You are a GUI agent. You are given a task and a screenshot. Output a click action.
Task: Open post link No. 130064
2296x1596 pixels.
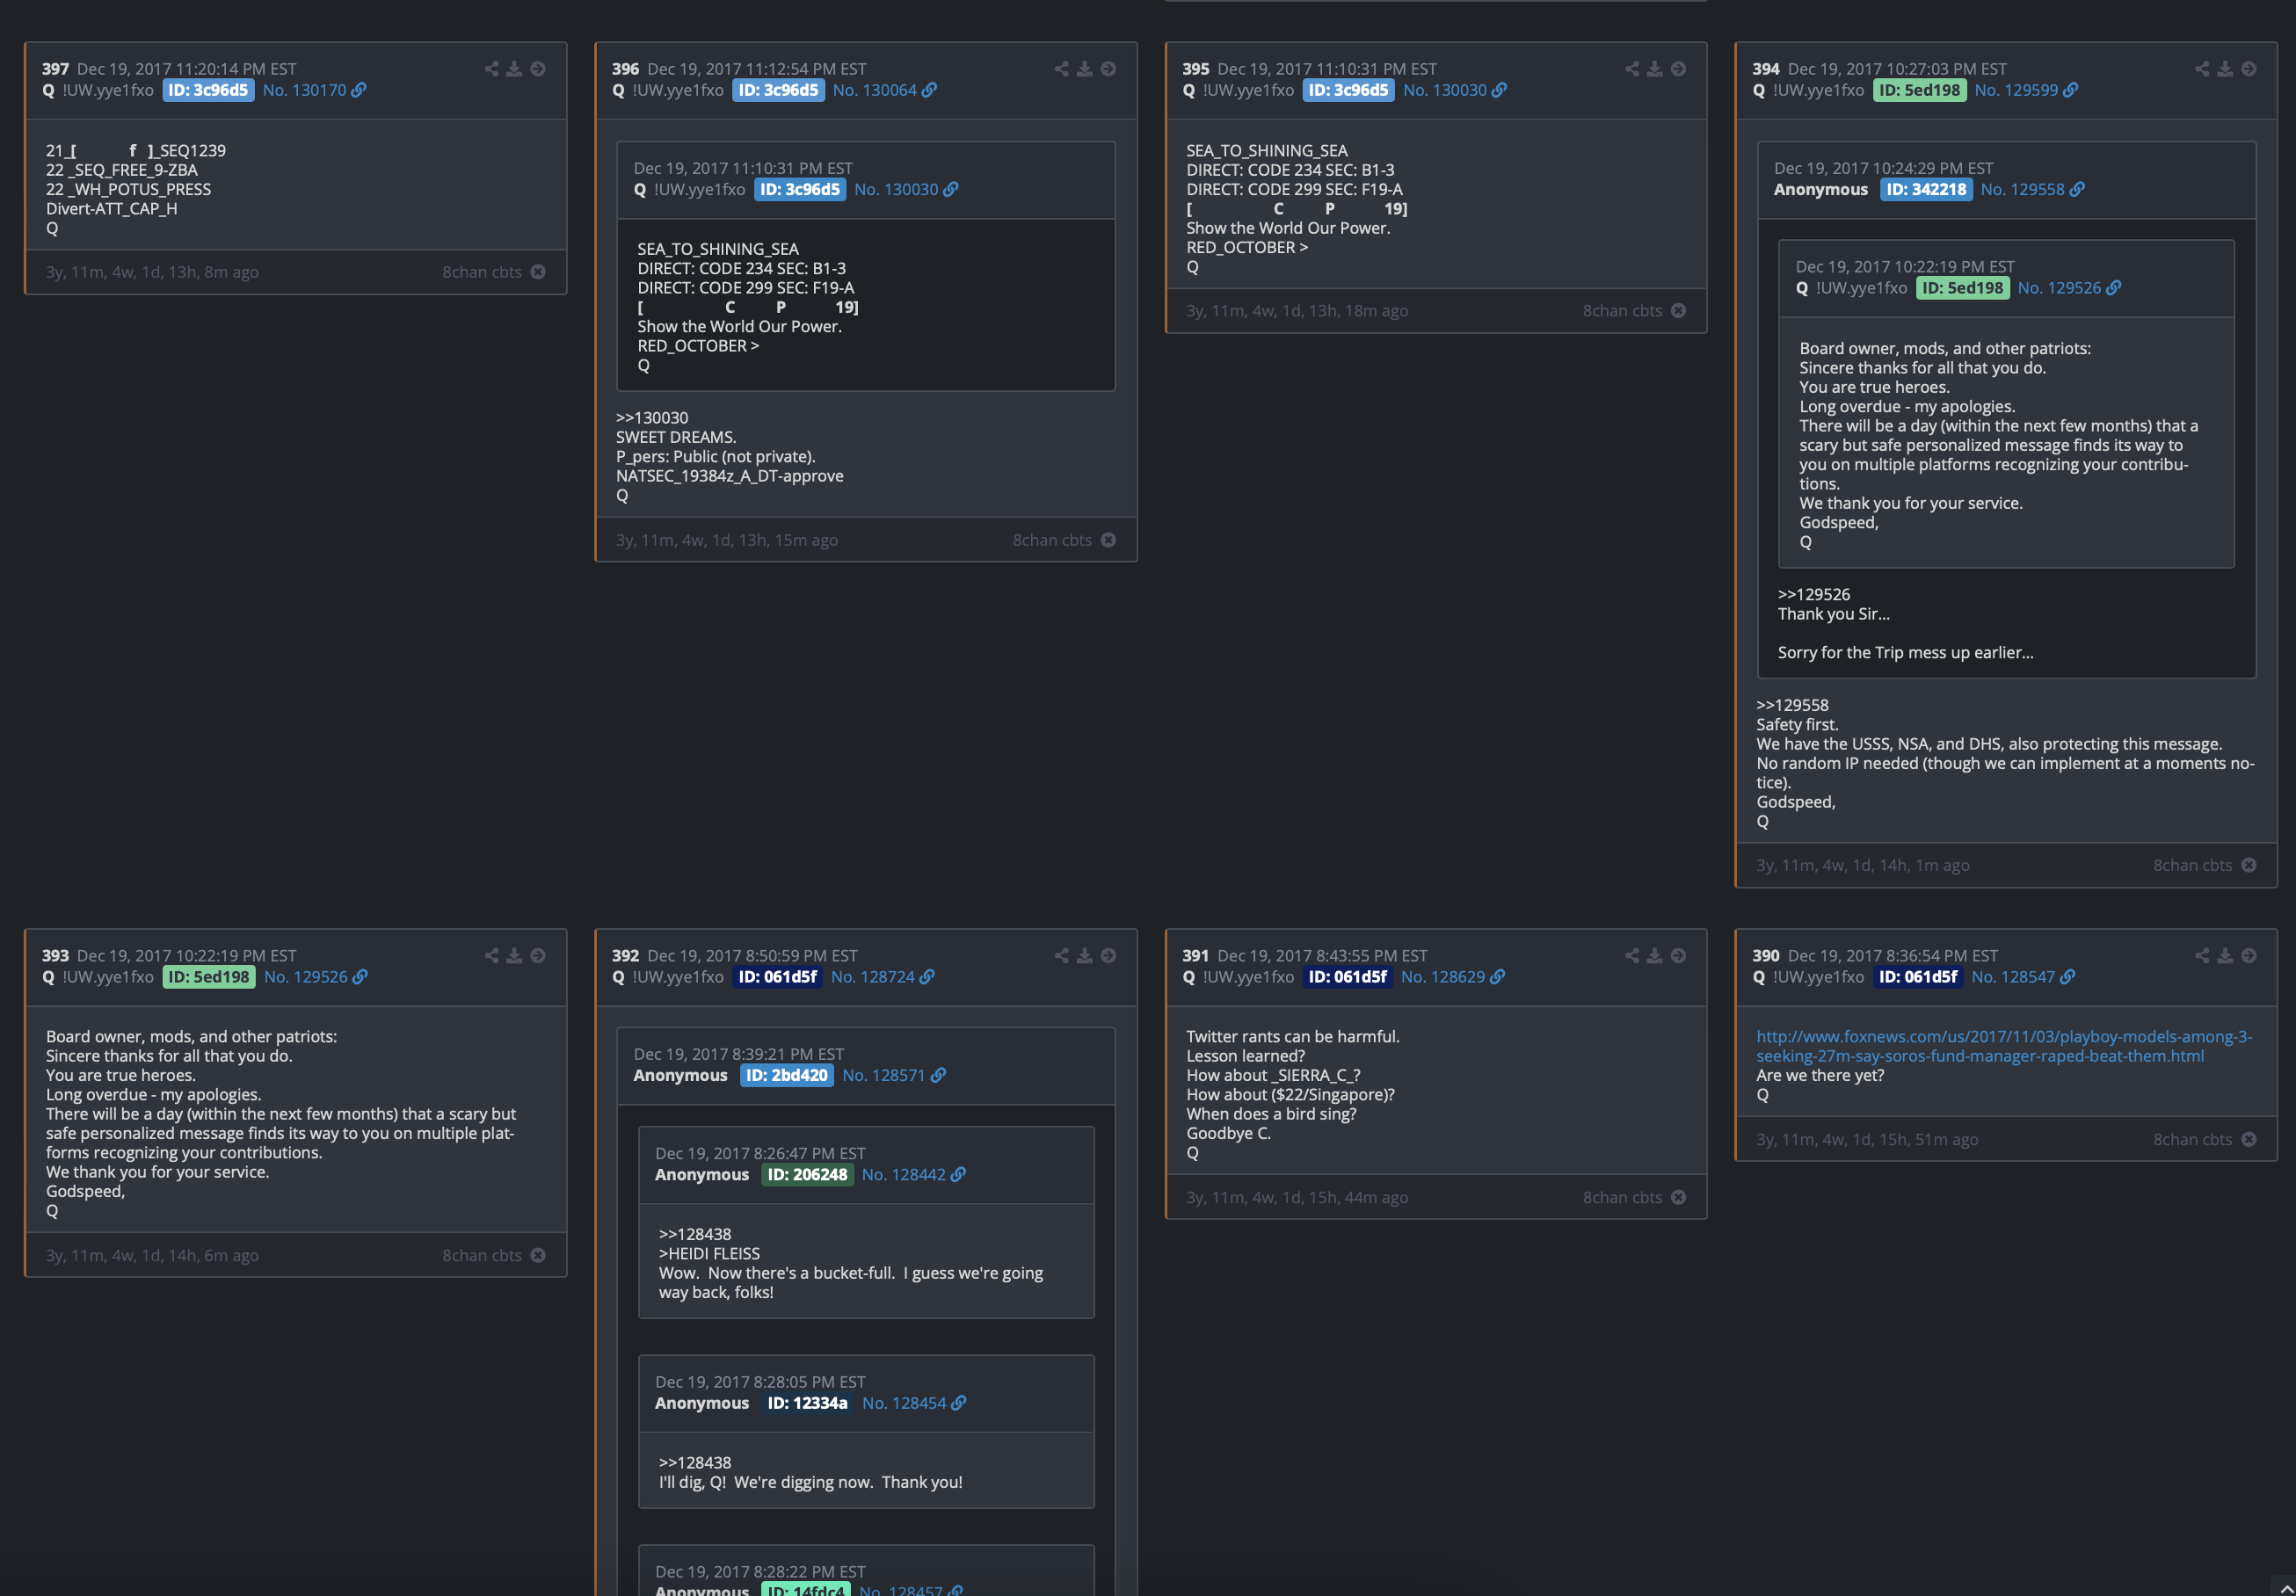(884, 90)
